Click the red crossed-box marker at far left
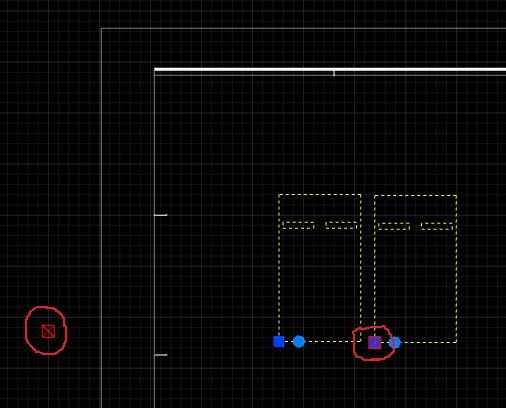This screenshot has height=408, width=506. [x=48, y=331]
